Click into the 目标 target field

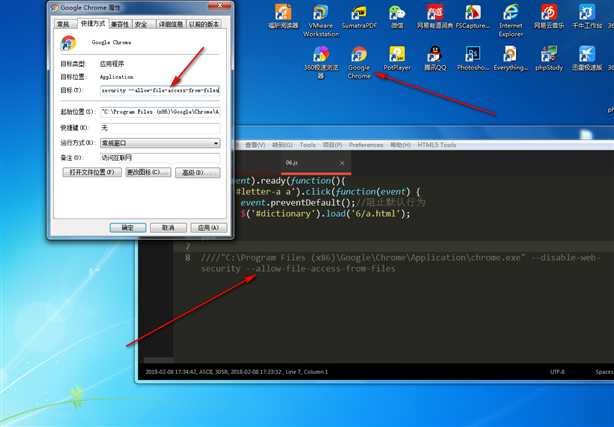pyautogui.click(x=160, y=90)
